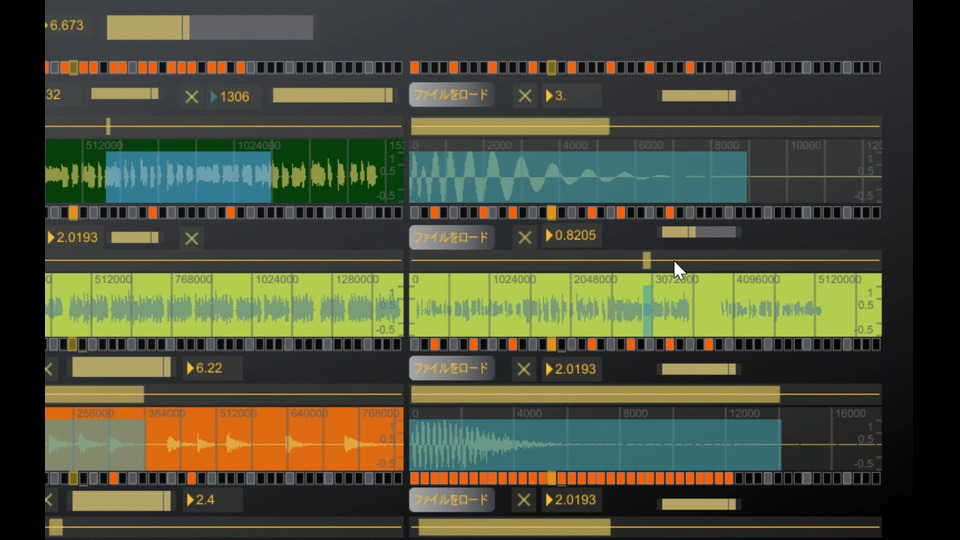Click the cut-off X icon left of the 2.4 slider
The height and width of the screenshot is (540, 960).
coord(49,500)
